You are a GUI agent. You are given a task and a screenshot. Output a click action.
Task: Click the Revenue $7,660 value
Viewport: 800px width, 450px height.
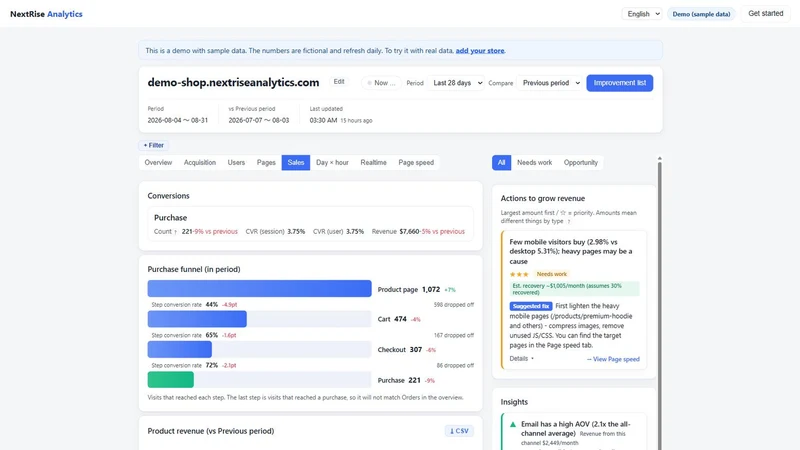click(x=409, y=232)
